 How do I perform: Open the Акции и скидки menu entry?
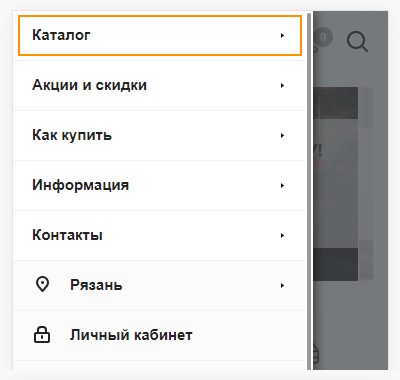point(159,85)
